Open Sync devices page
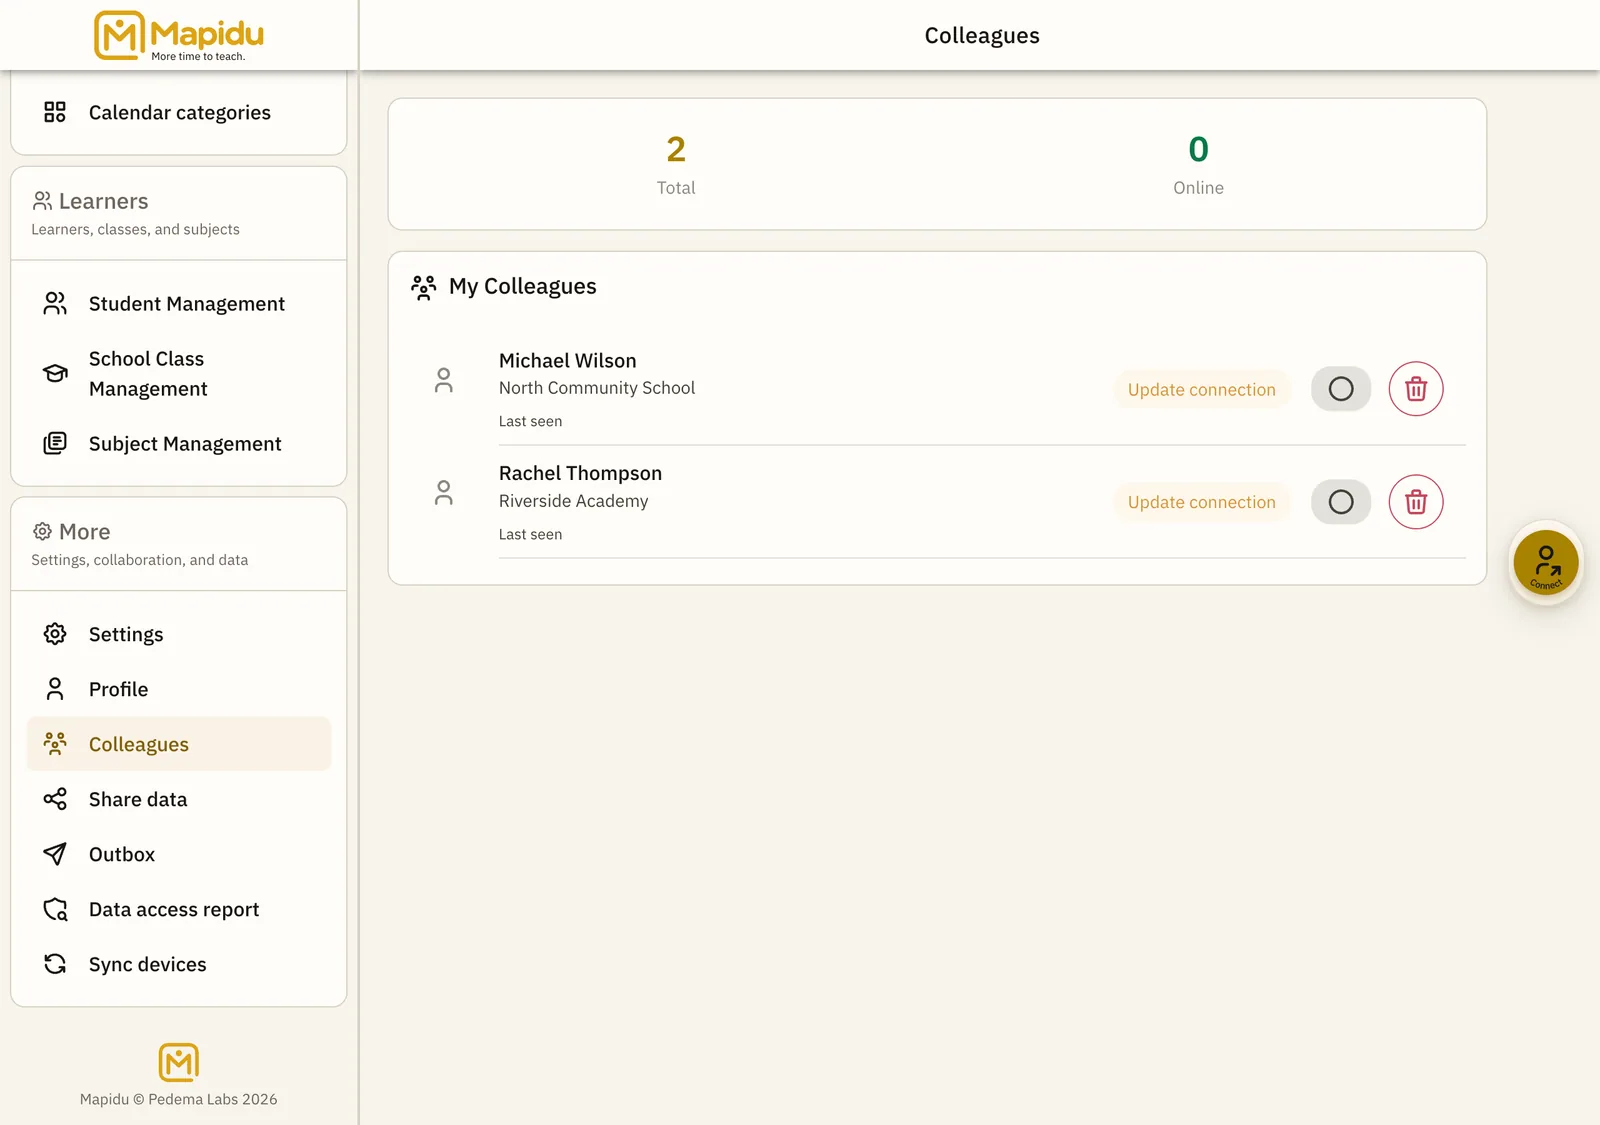 [x=179, y=964]
